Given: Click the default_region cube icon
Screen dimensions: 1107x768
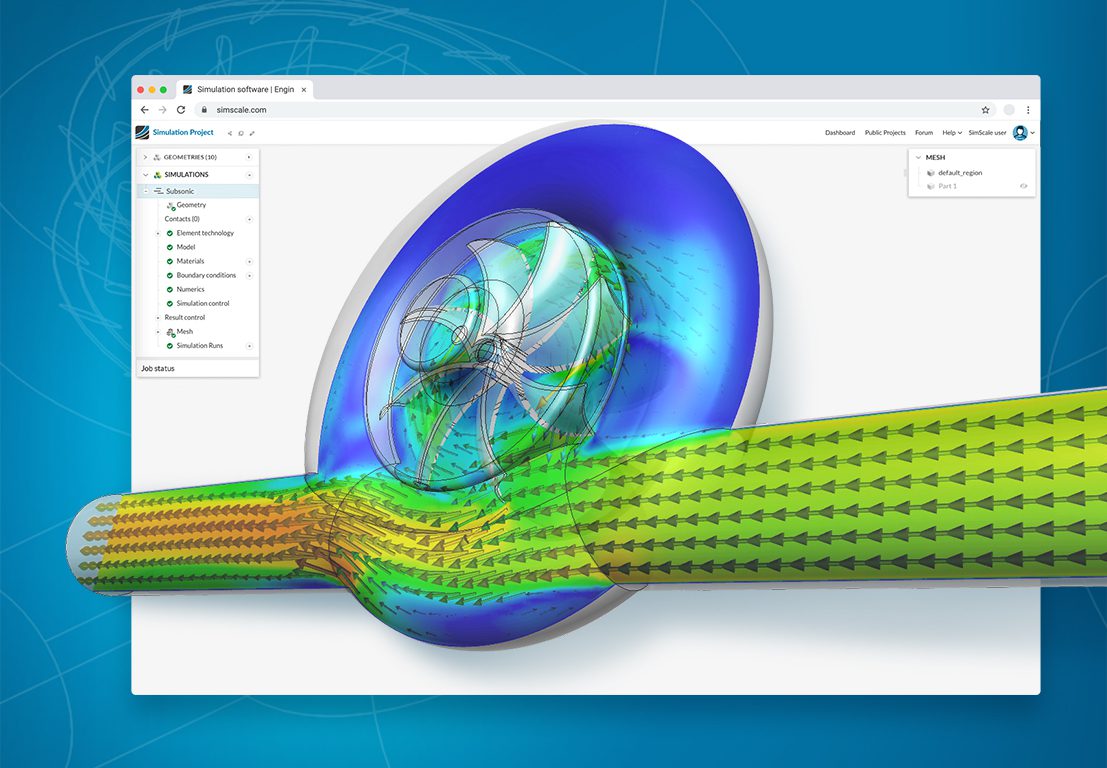Looking at the screenshot, I should (931, 173).
